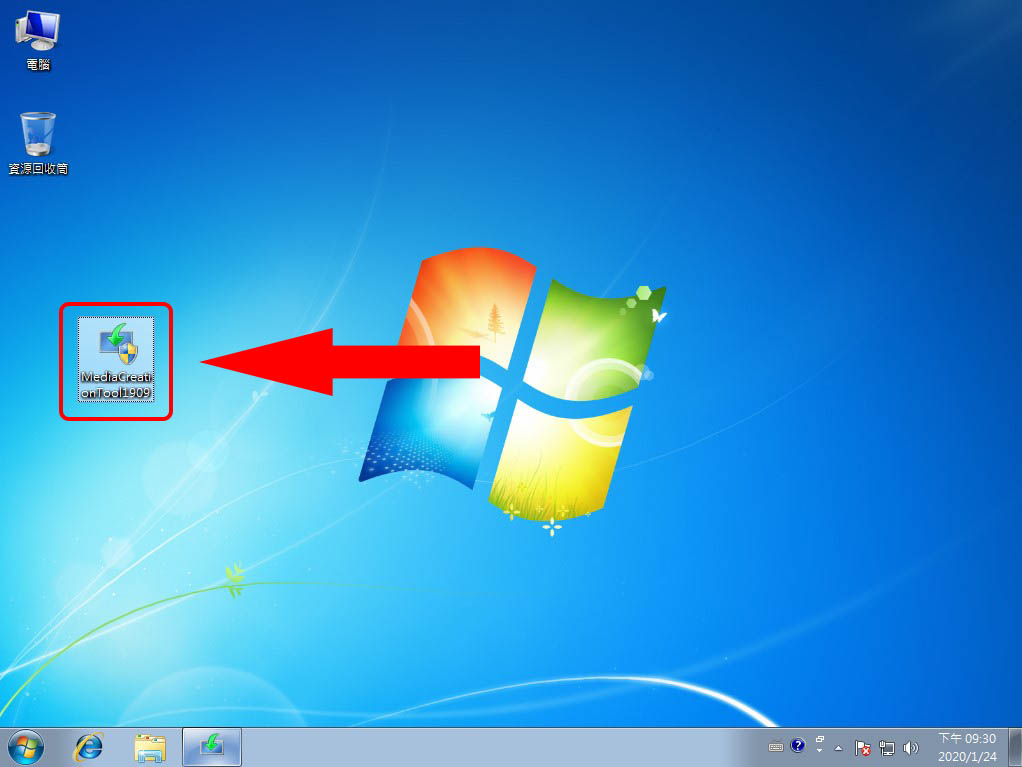Click the input keyboard indicator in tray
1022x767 pixels.
tap(776, 747)
